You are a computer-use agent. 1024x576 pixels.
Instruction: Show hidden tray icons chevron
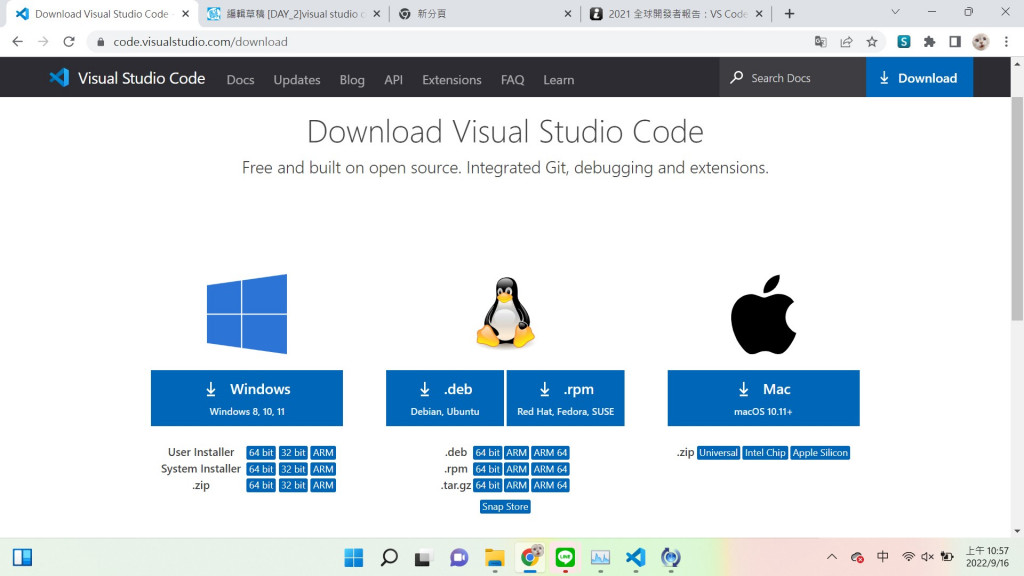831,557
